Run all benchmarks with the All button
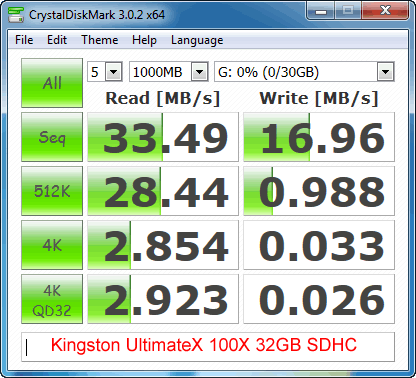The height and width of the screenshot is (378, 416). 52,83
